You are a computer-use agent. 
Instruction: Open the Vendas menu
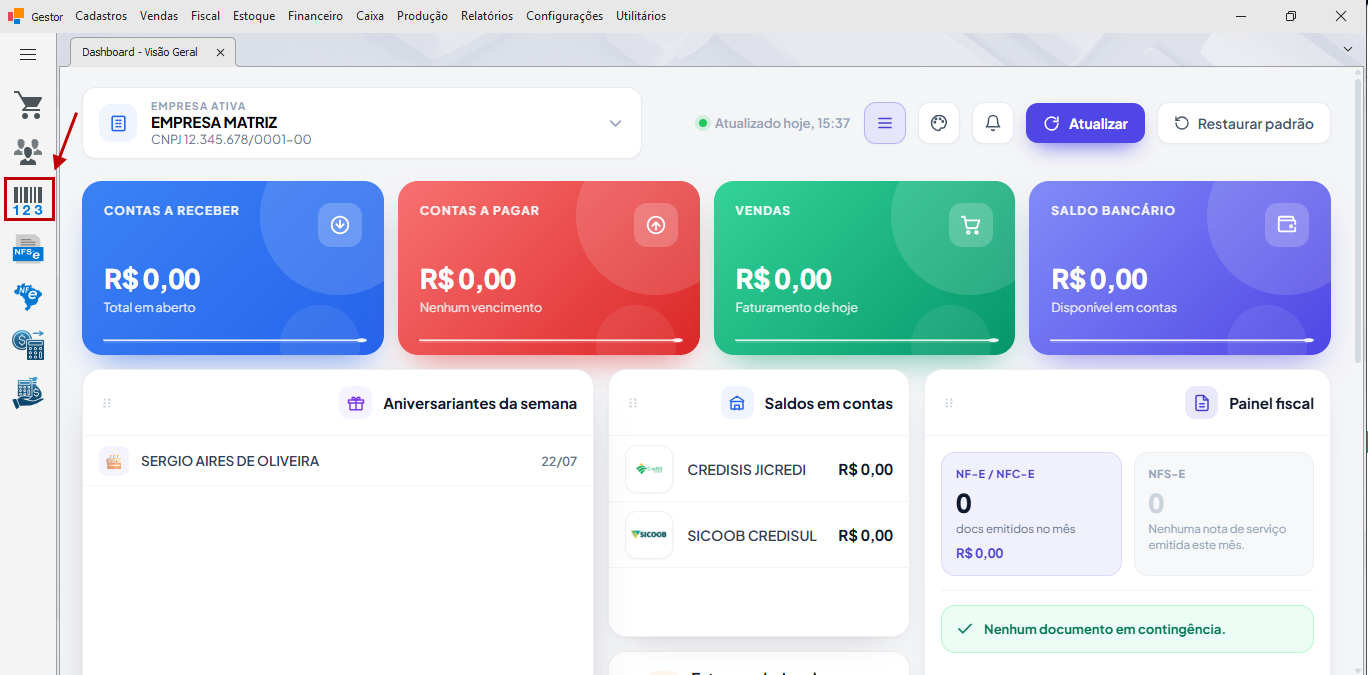pyautogui.click(x=159, y=16)
